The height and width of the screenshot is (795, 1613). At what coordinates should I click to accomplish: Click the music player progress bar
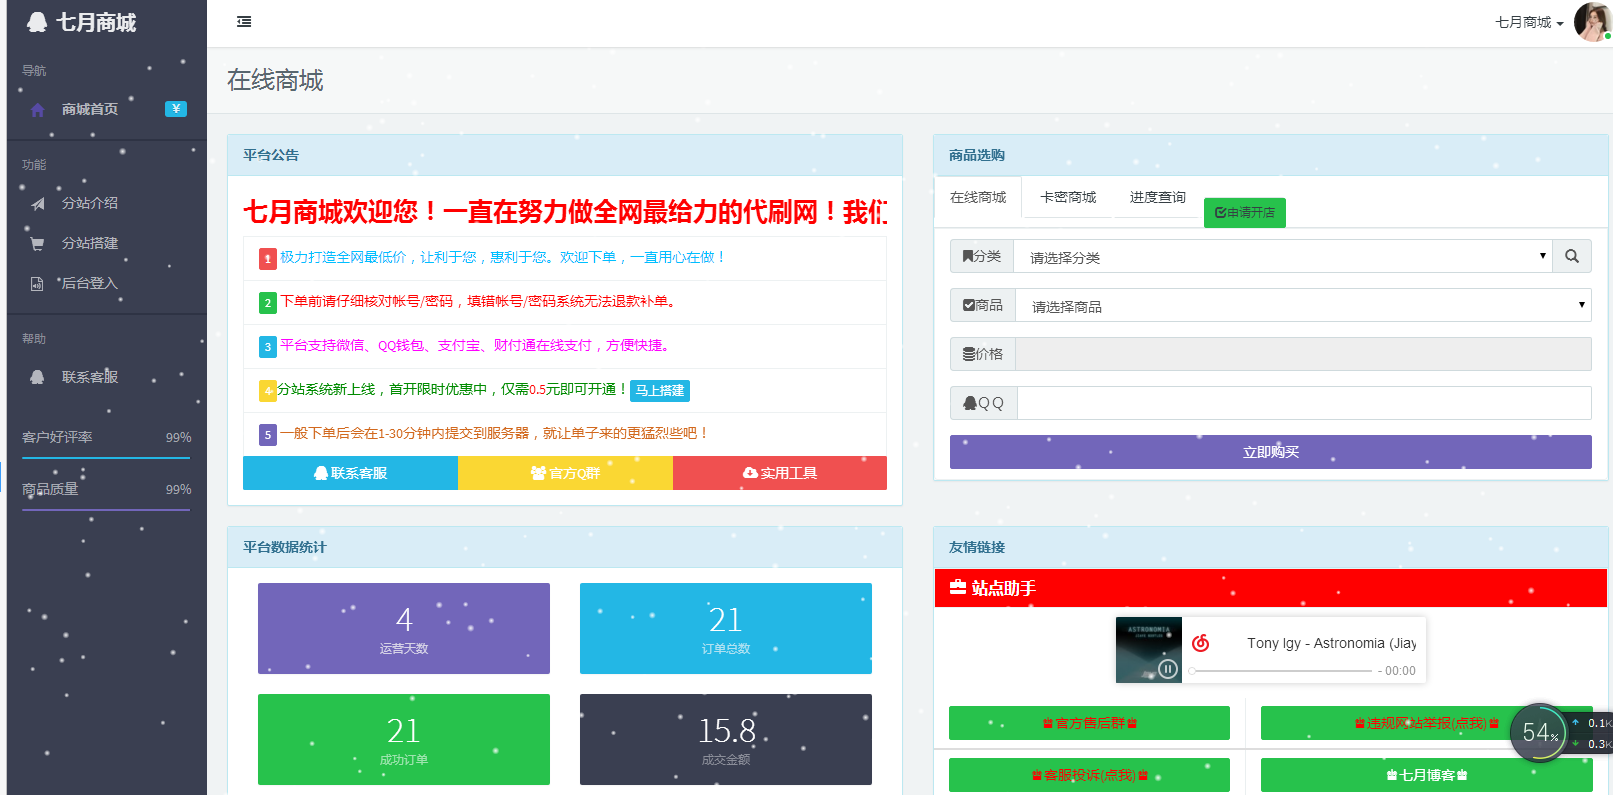(x=1280, y=671)
